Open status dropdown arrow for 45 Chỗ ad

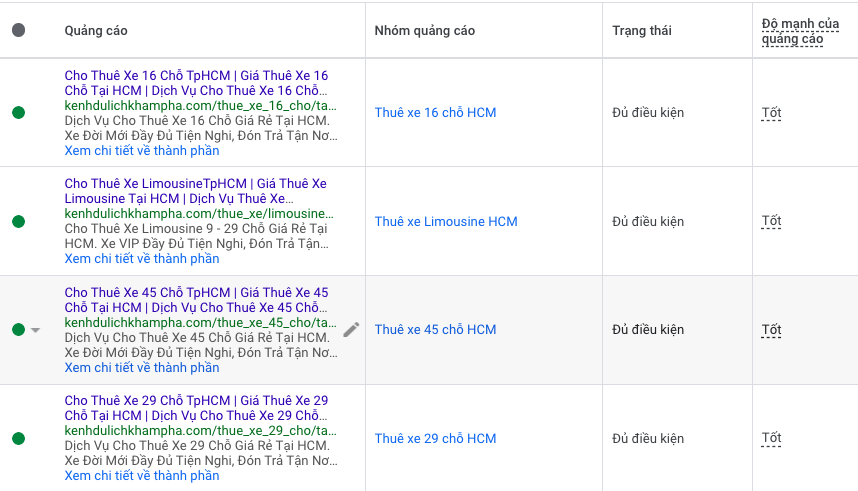tap(36, 330)
